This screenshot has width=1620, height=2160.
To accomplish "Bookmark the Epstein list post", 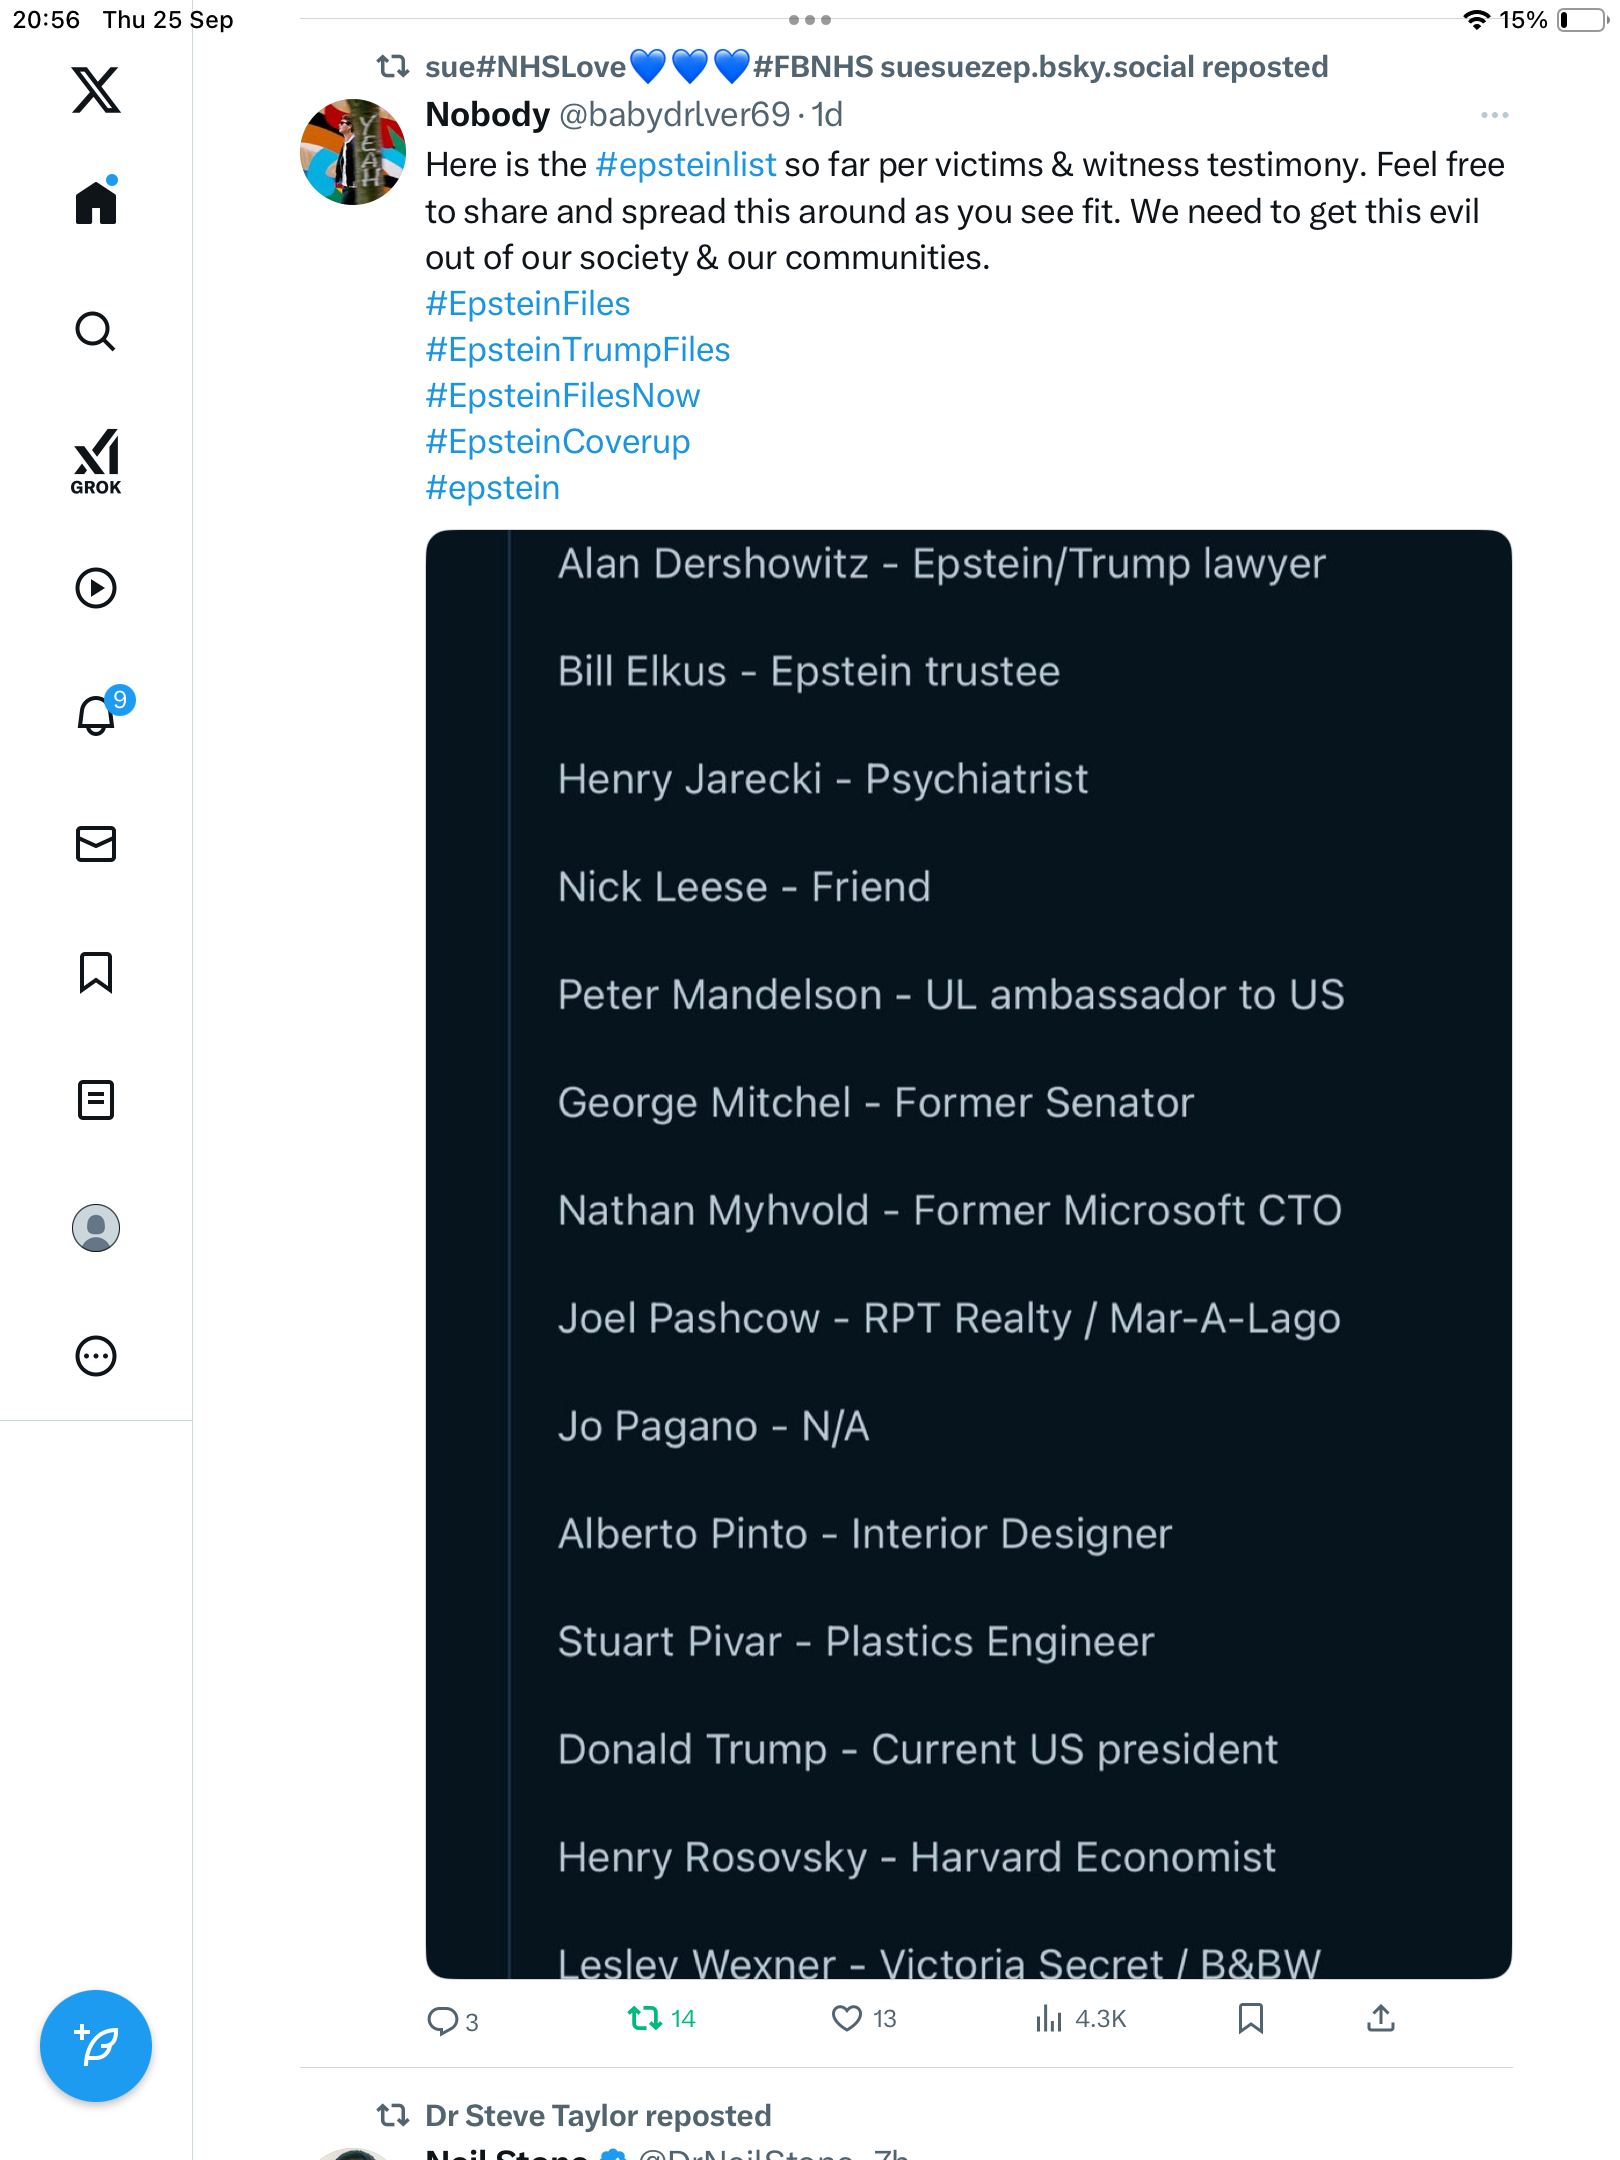I will click(1250, 2019).
